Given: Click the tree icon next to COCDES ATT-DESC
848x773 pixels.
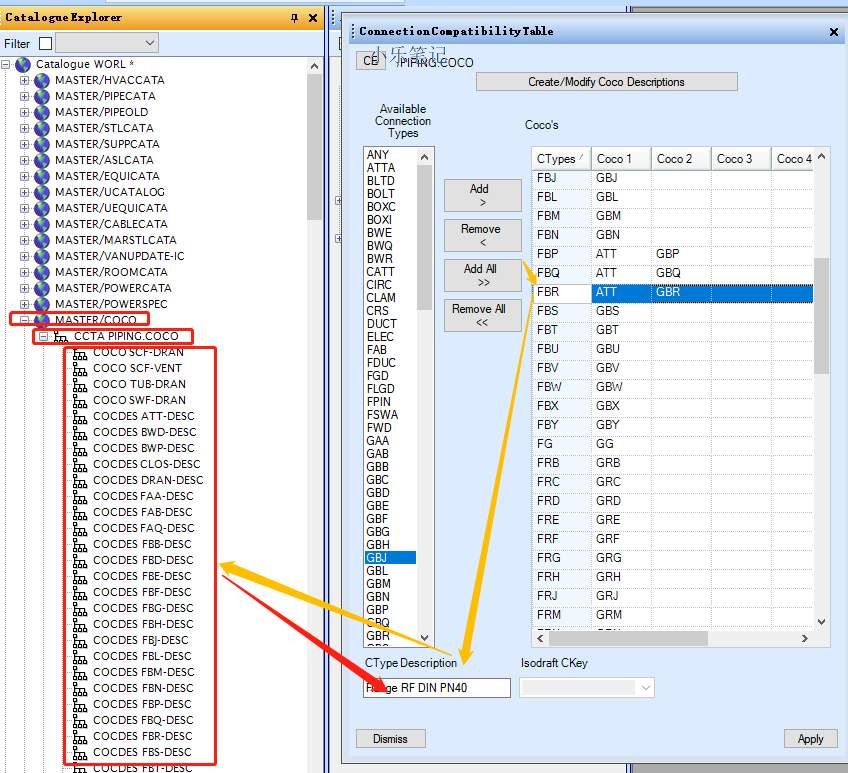Looking at the screenshot, I should [x=80, y=417].
